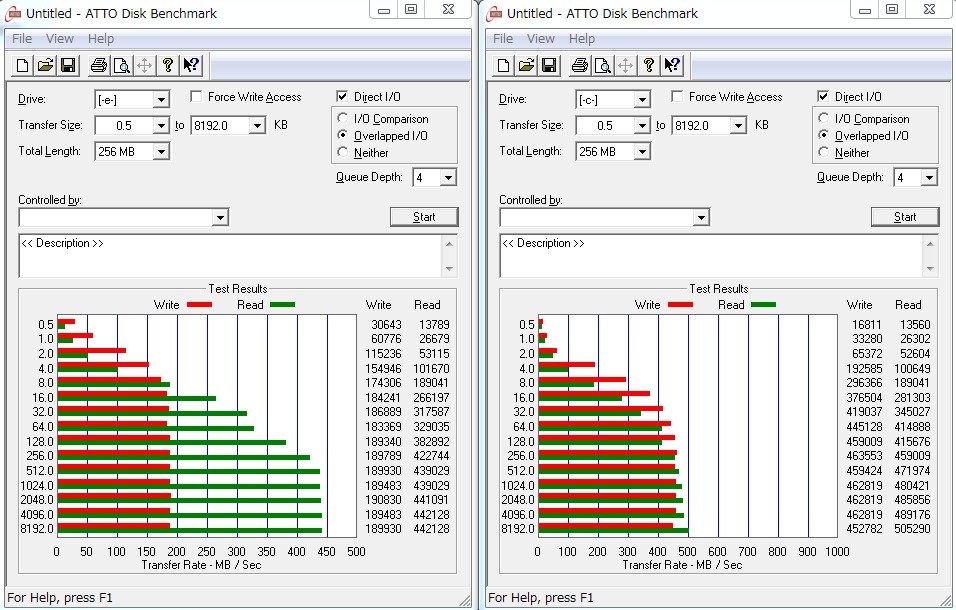Image resolution: width=956 pixels, height=610 pixels.
Task: Enable Force Write Access in left window
Action: coord(197,97)
